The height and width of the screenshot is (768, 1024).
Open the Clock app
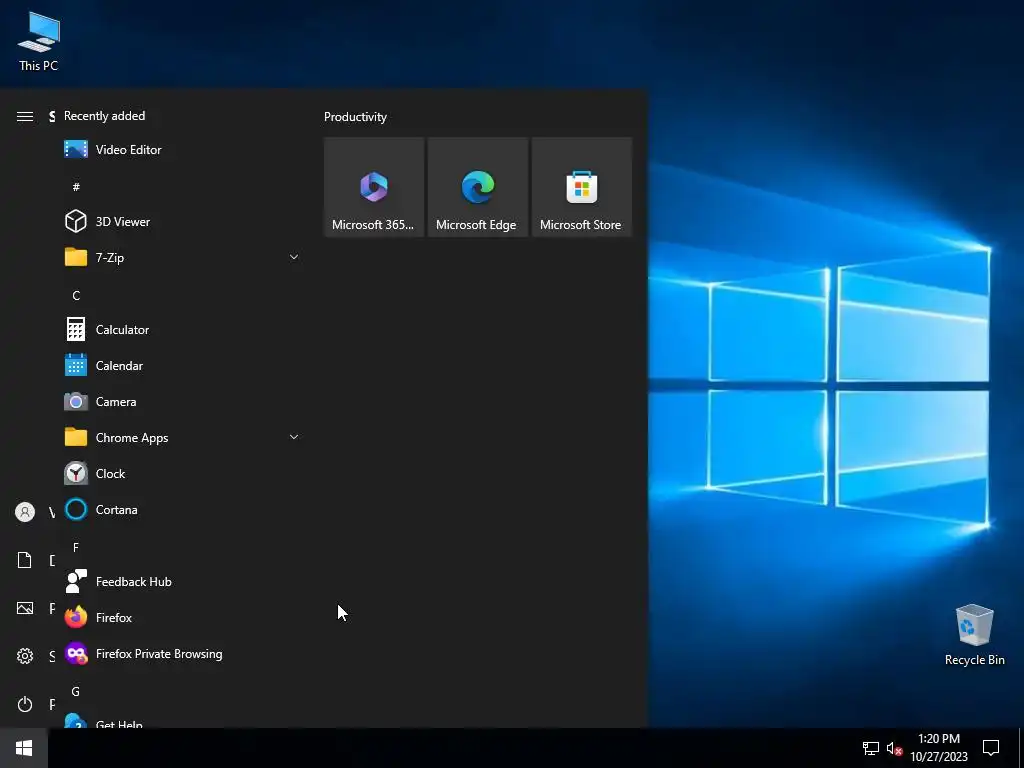[182, 473]
